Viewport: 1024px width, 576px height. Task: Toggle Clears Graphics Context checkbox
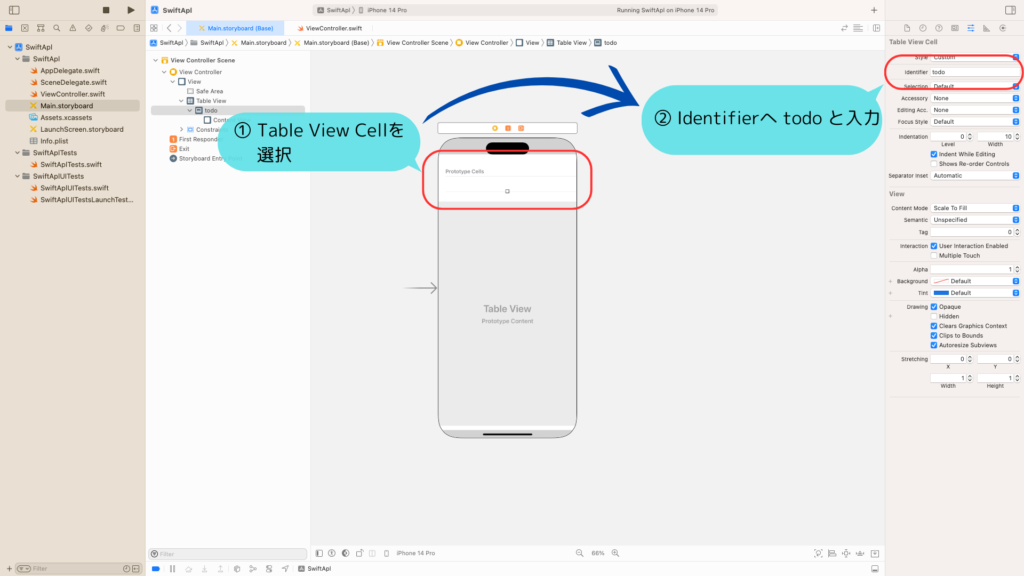(934, 326)
